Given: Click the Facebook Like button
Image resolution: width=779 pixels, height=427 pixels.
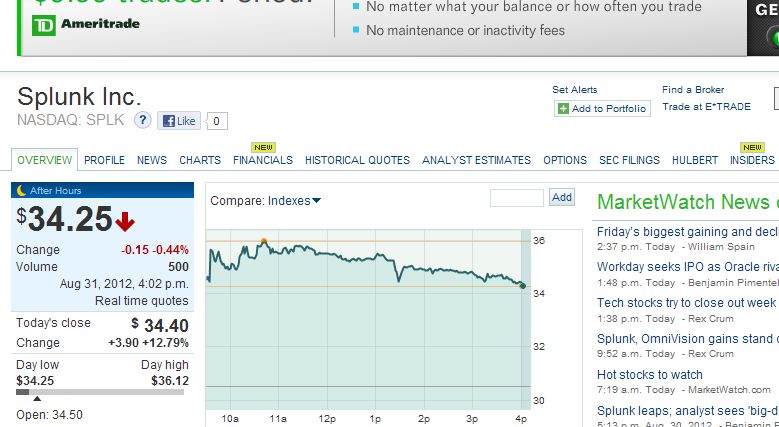Looking at the screenshot, I should [179, 121].
